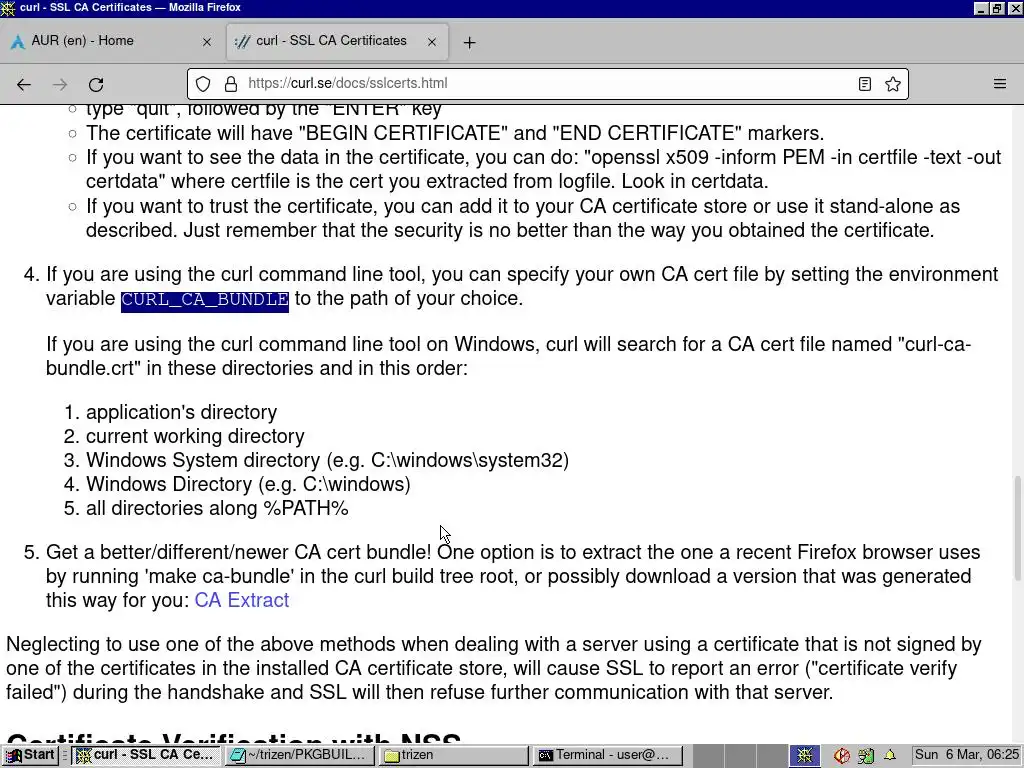Click the highlighted CURL_CA_BUNDLE text
1024x768 pixels.
point(205,299)
